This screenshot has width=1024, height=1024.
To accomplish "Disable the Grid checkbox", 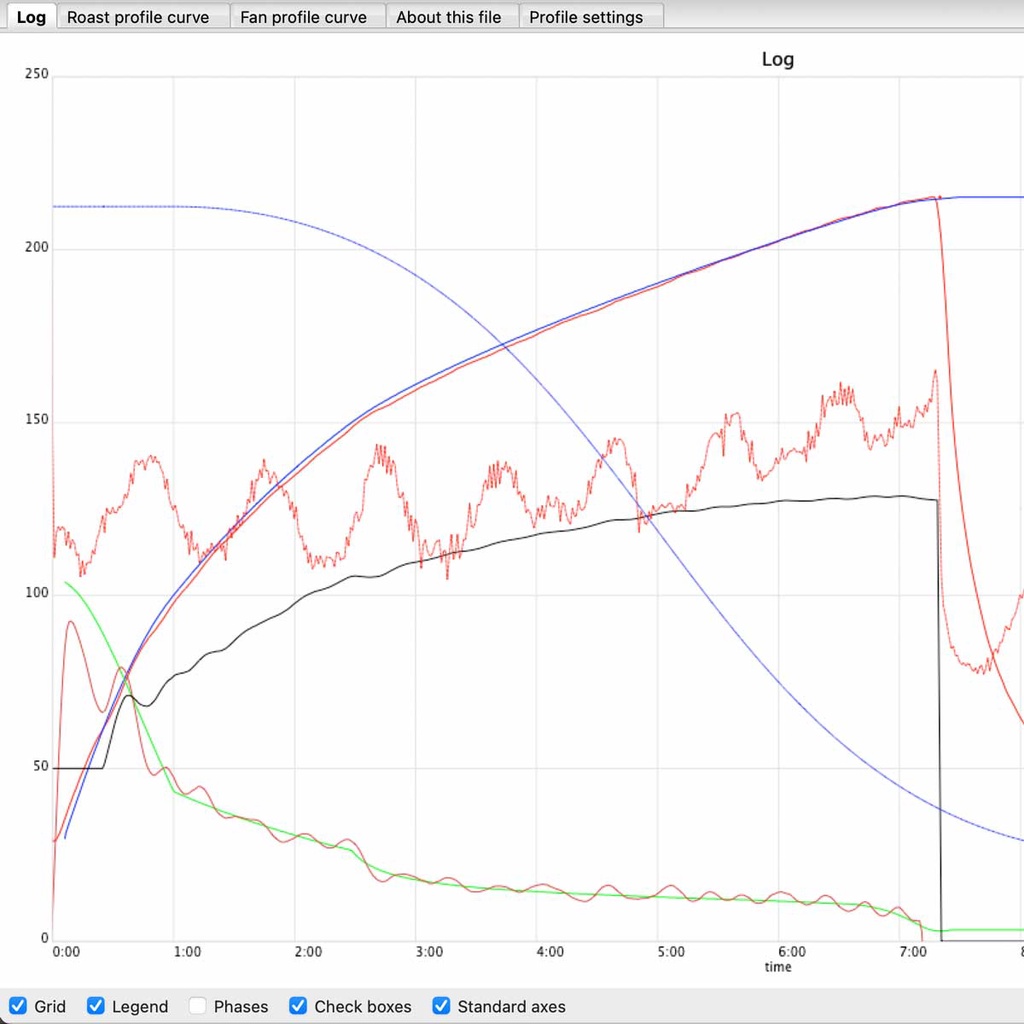I will click(18, 1006).
